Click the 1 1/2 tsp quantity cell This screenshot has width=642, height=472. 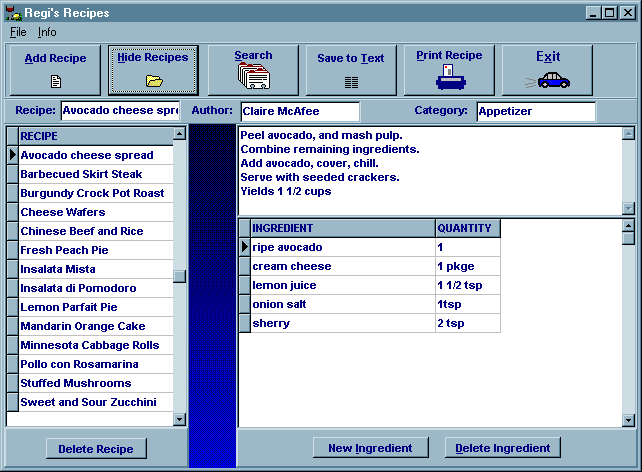pyautogui.click(x=468, y=285)
